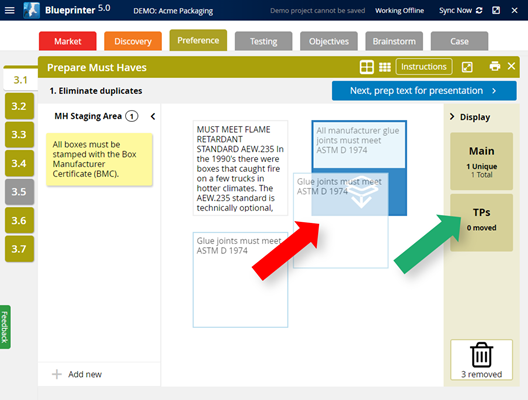This screenshot has width=528, height=400.
Task: Switch to small grid view
Action: [x=385, y=67]
